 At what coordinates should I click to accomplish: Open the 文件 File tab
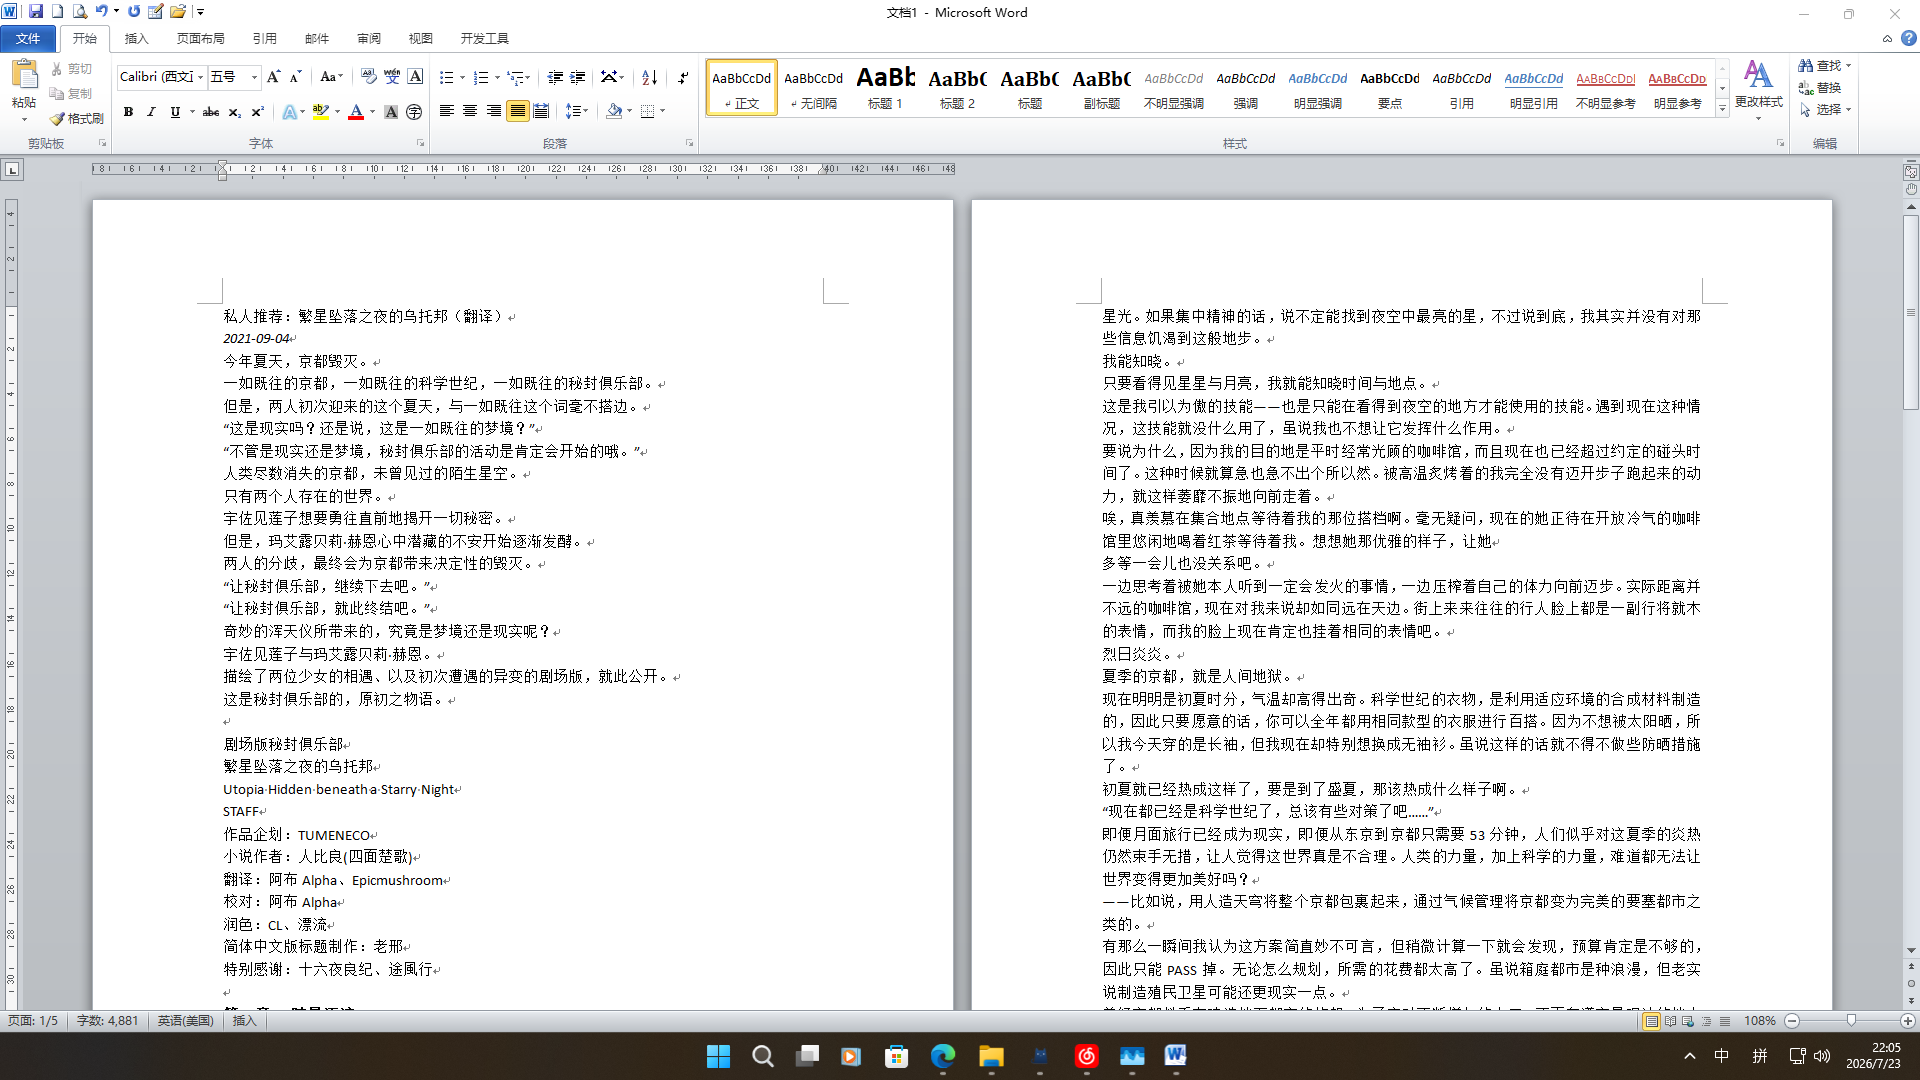tap(28, 38)
